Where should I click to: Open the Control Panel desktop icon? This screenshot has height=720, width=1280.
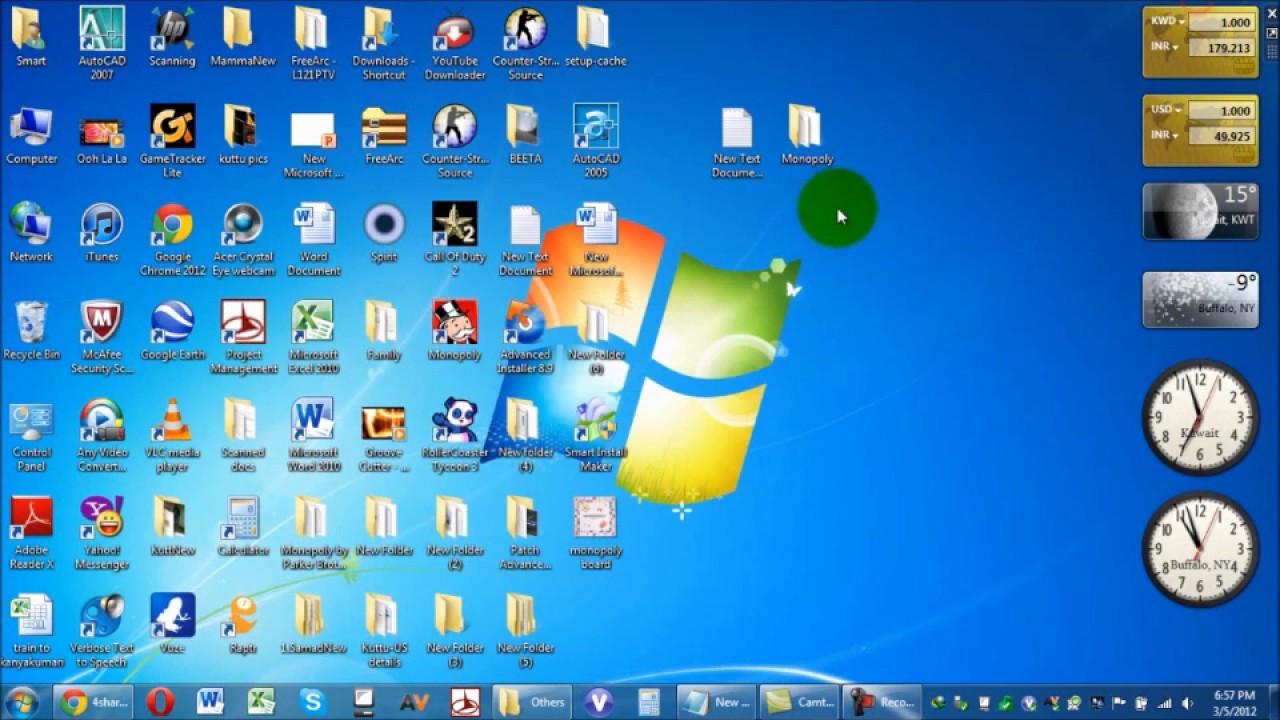(31, 436)
